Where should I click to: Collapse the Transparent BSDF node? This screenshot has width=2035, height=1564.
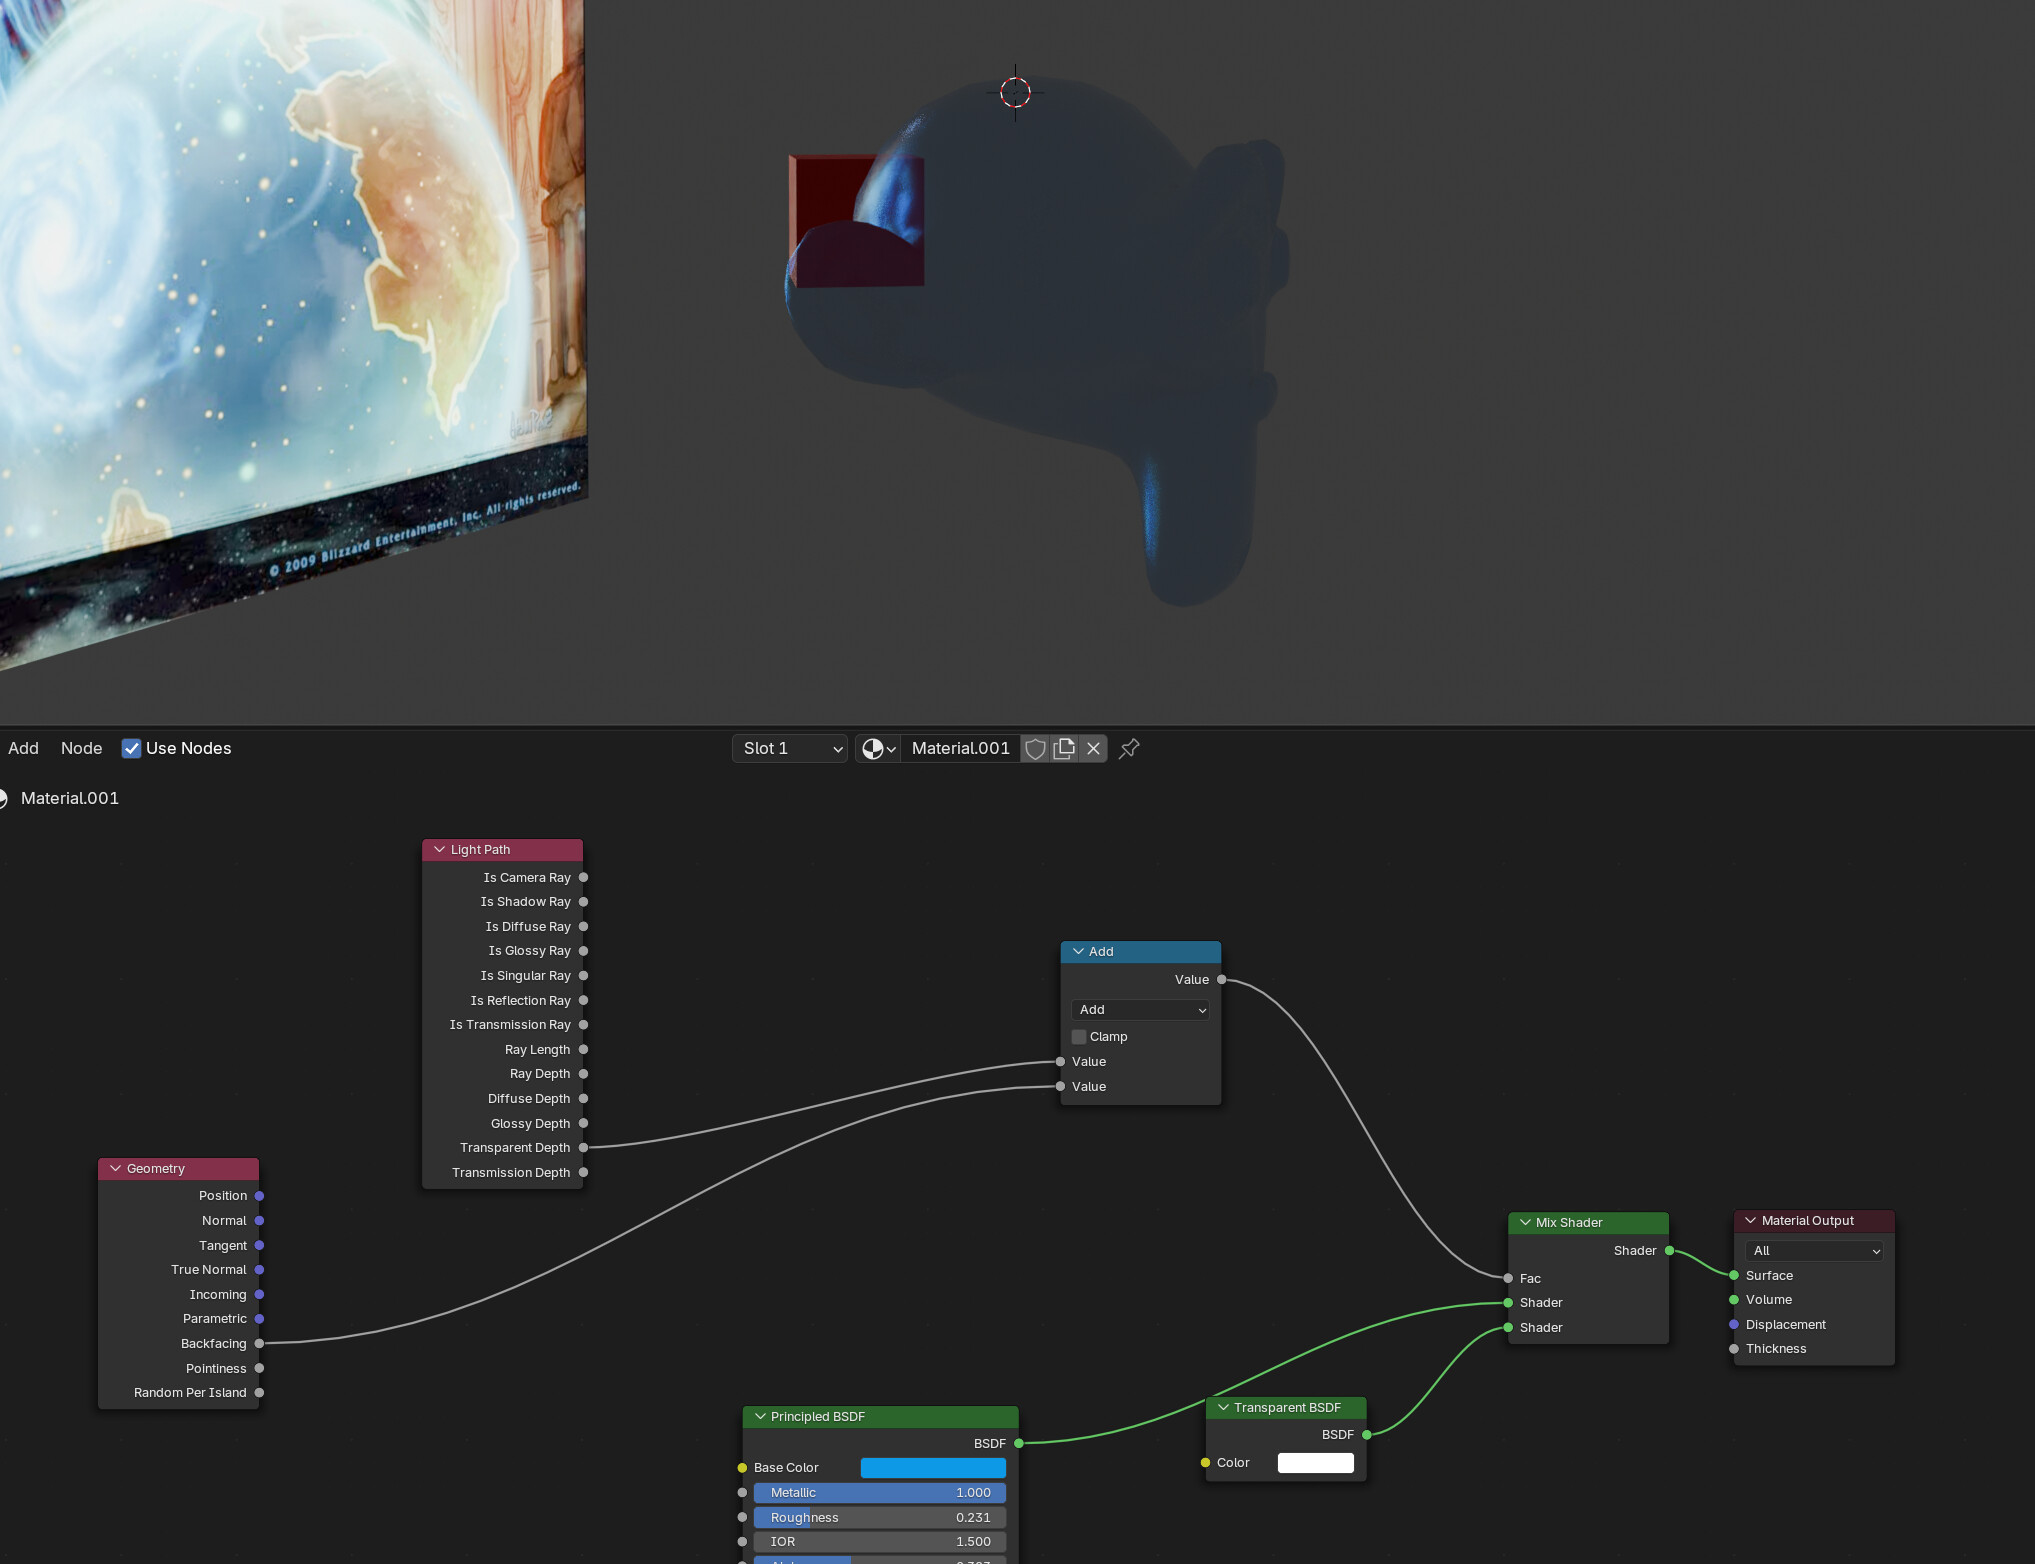1223,1408
